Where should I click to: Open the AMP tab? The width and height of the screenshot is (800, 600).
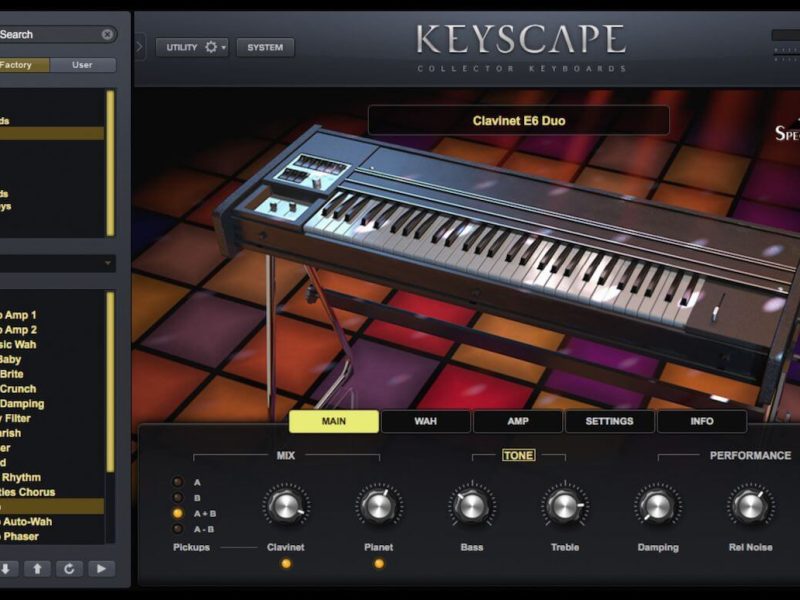tap(518, 421)
